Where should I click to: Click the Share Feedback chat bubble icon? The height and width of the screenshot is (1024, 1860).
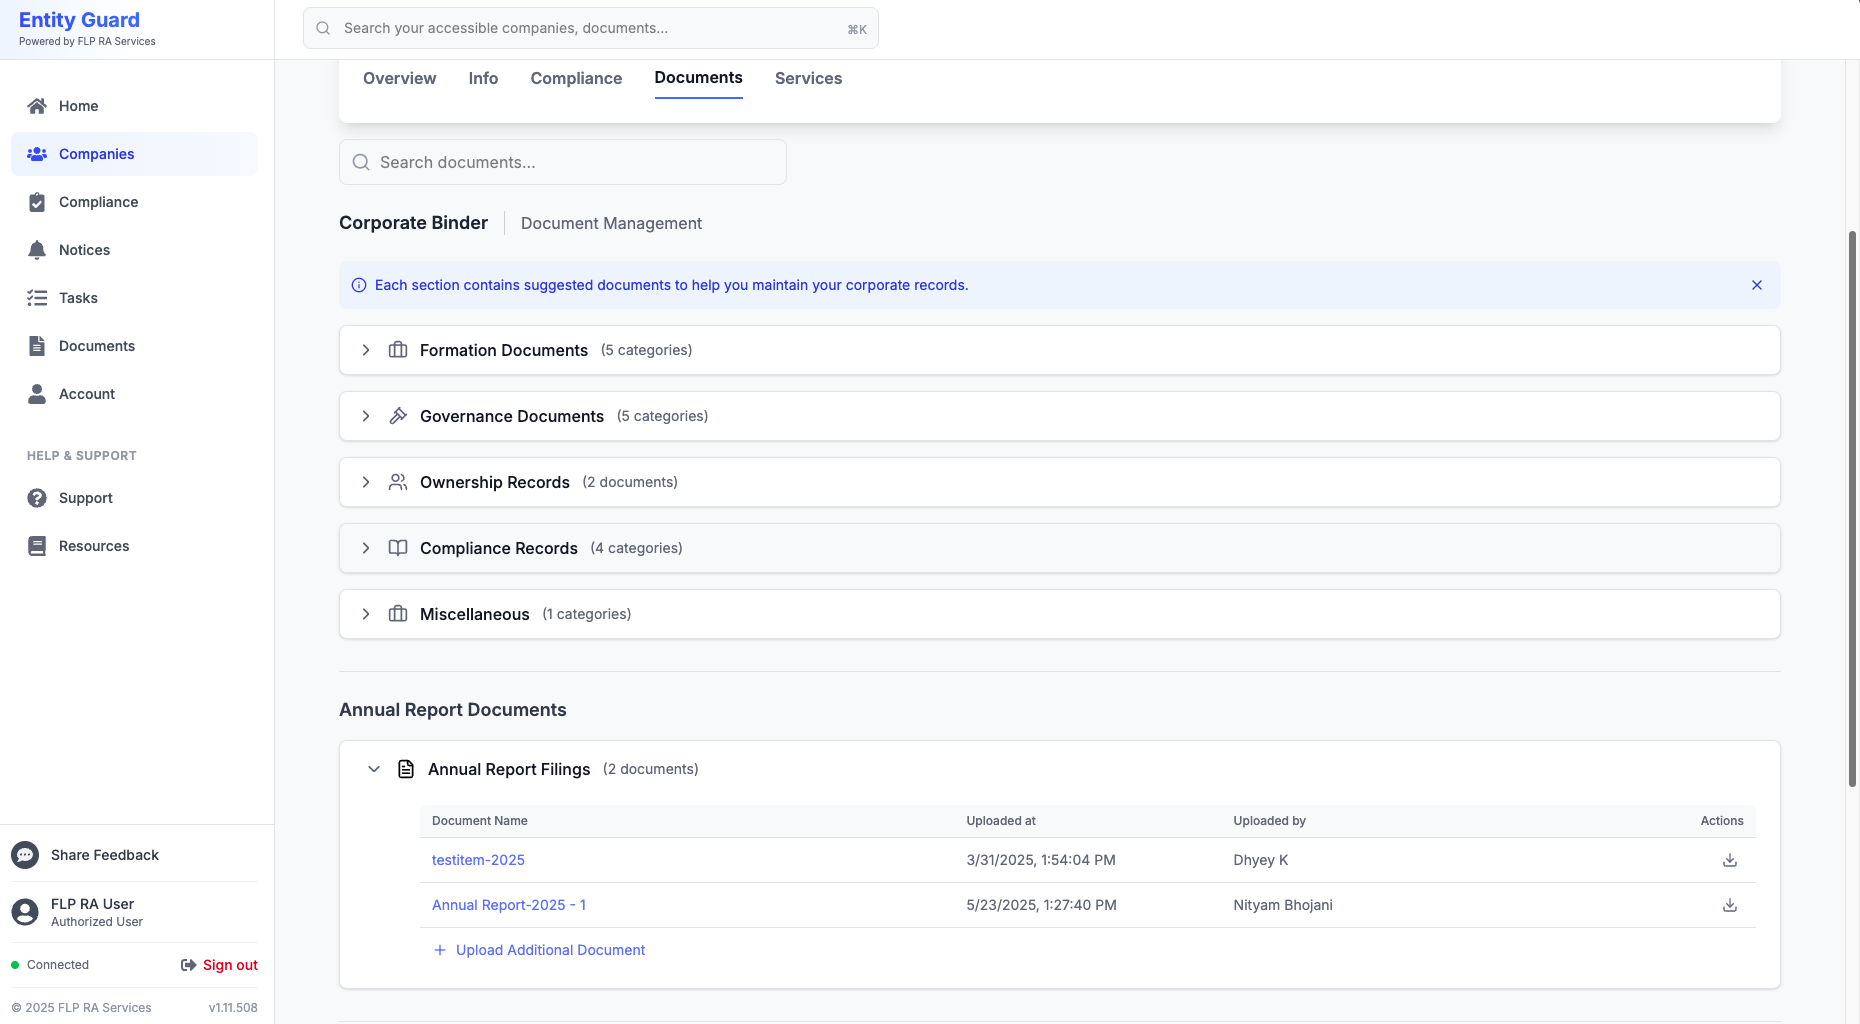tap(25, 855)
